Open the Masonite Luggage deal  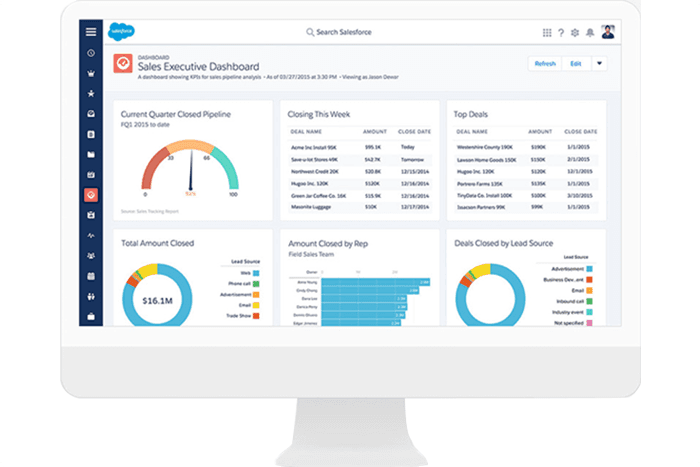311,207
